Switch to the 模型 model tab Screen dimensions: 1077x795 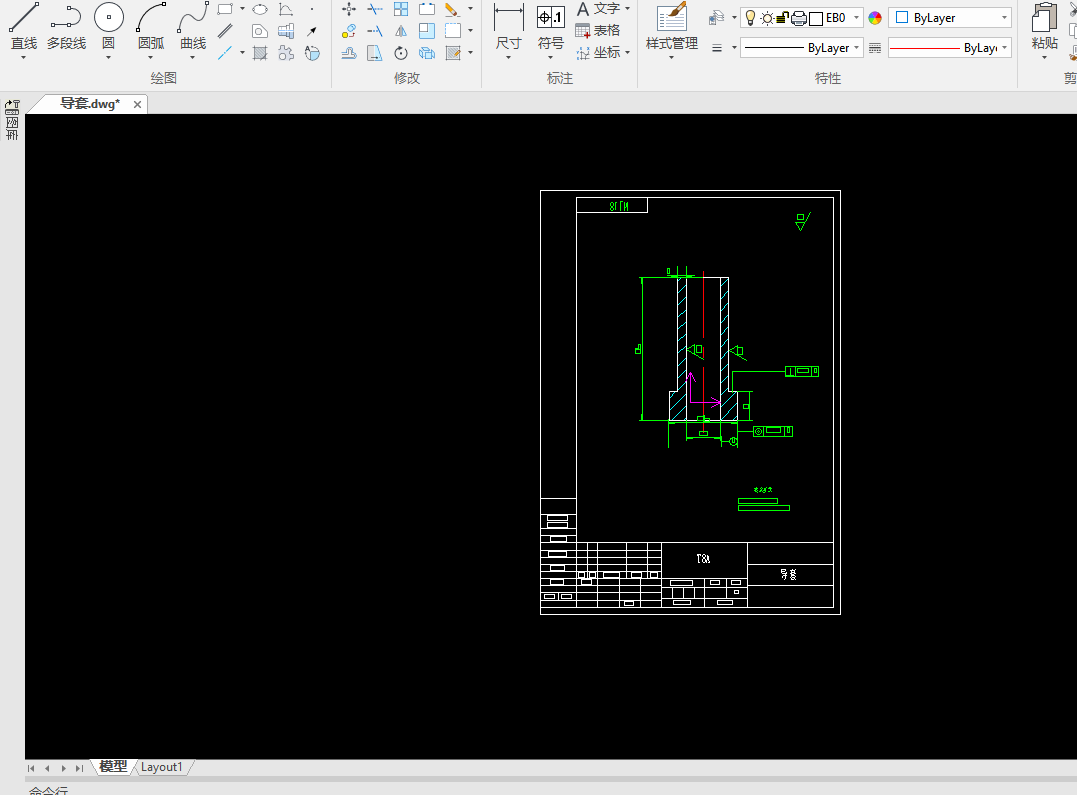click(x=113, y=767)
